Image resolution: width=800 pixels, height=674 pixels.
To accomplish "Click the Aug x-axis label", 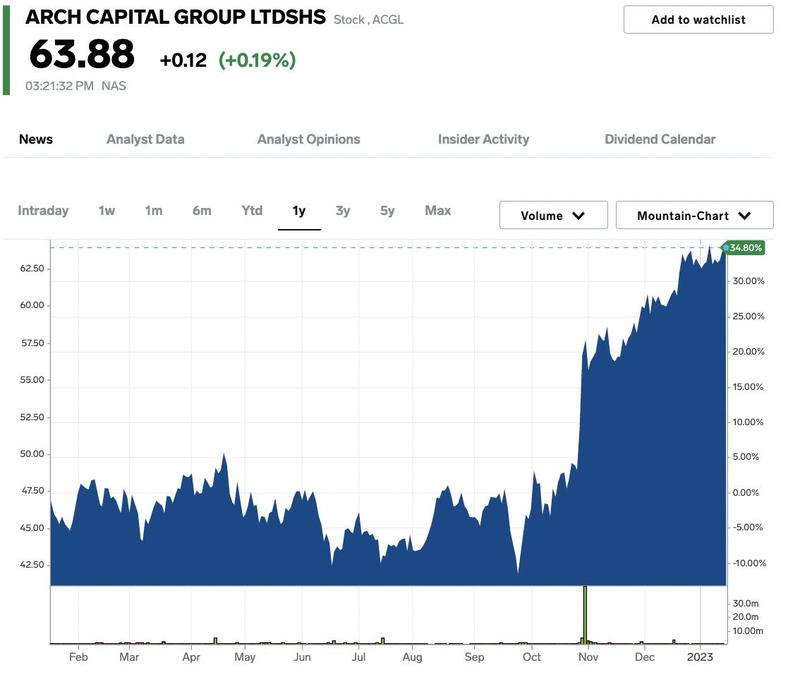I will point(412,657).
